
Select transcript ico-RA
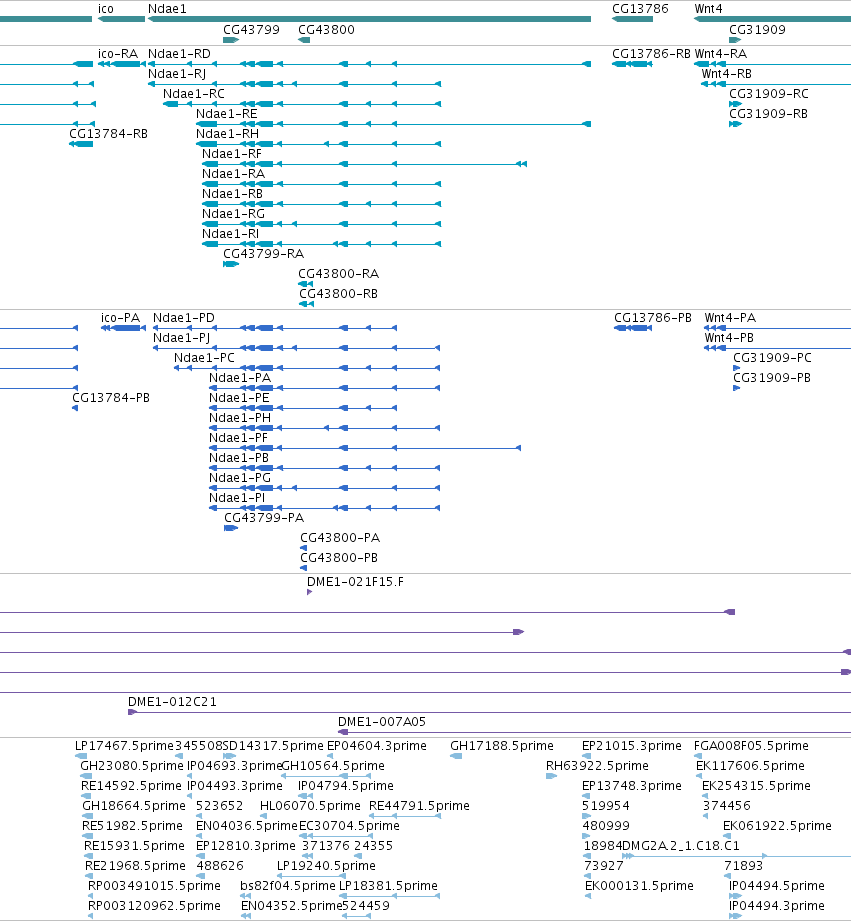[122, 64]
